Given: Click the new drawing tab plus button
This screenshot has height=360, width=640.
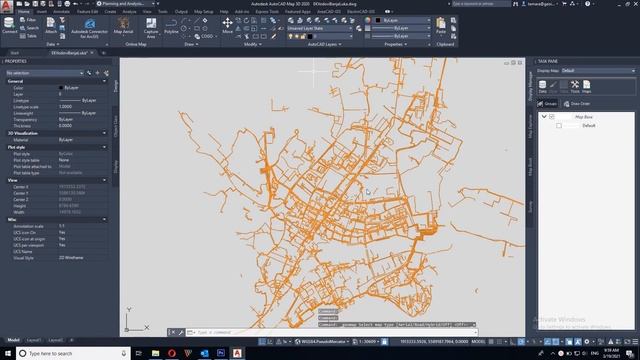Looking at the screenshot, I should [x=104, y=53].
